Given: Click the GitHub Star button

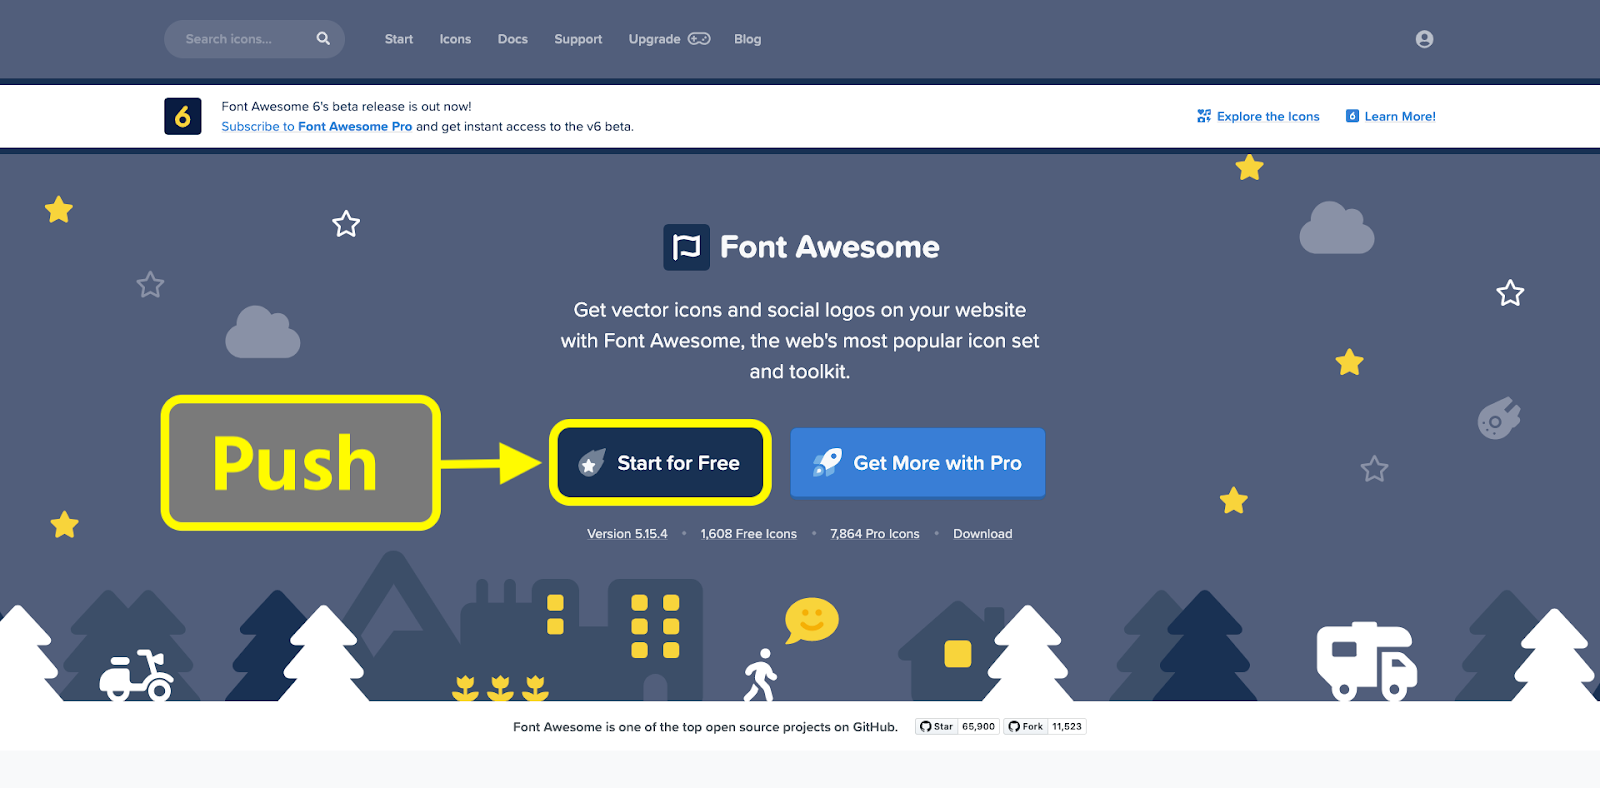Looking at the screenshot, I should 937,727.
